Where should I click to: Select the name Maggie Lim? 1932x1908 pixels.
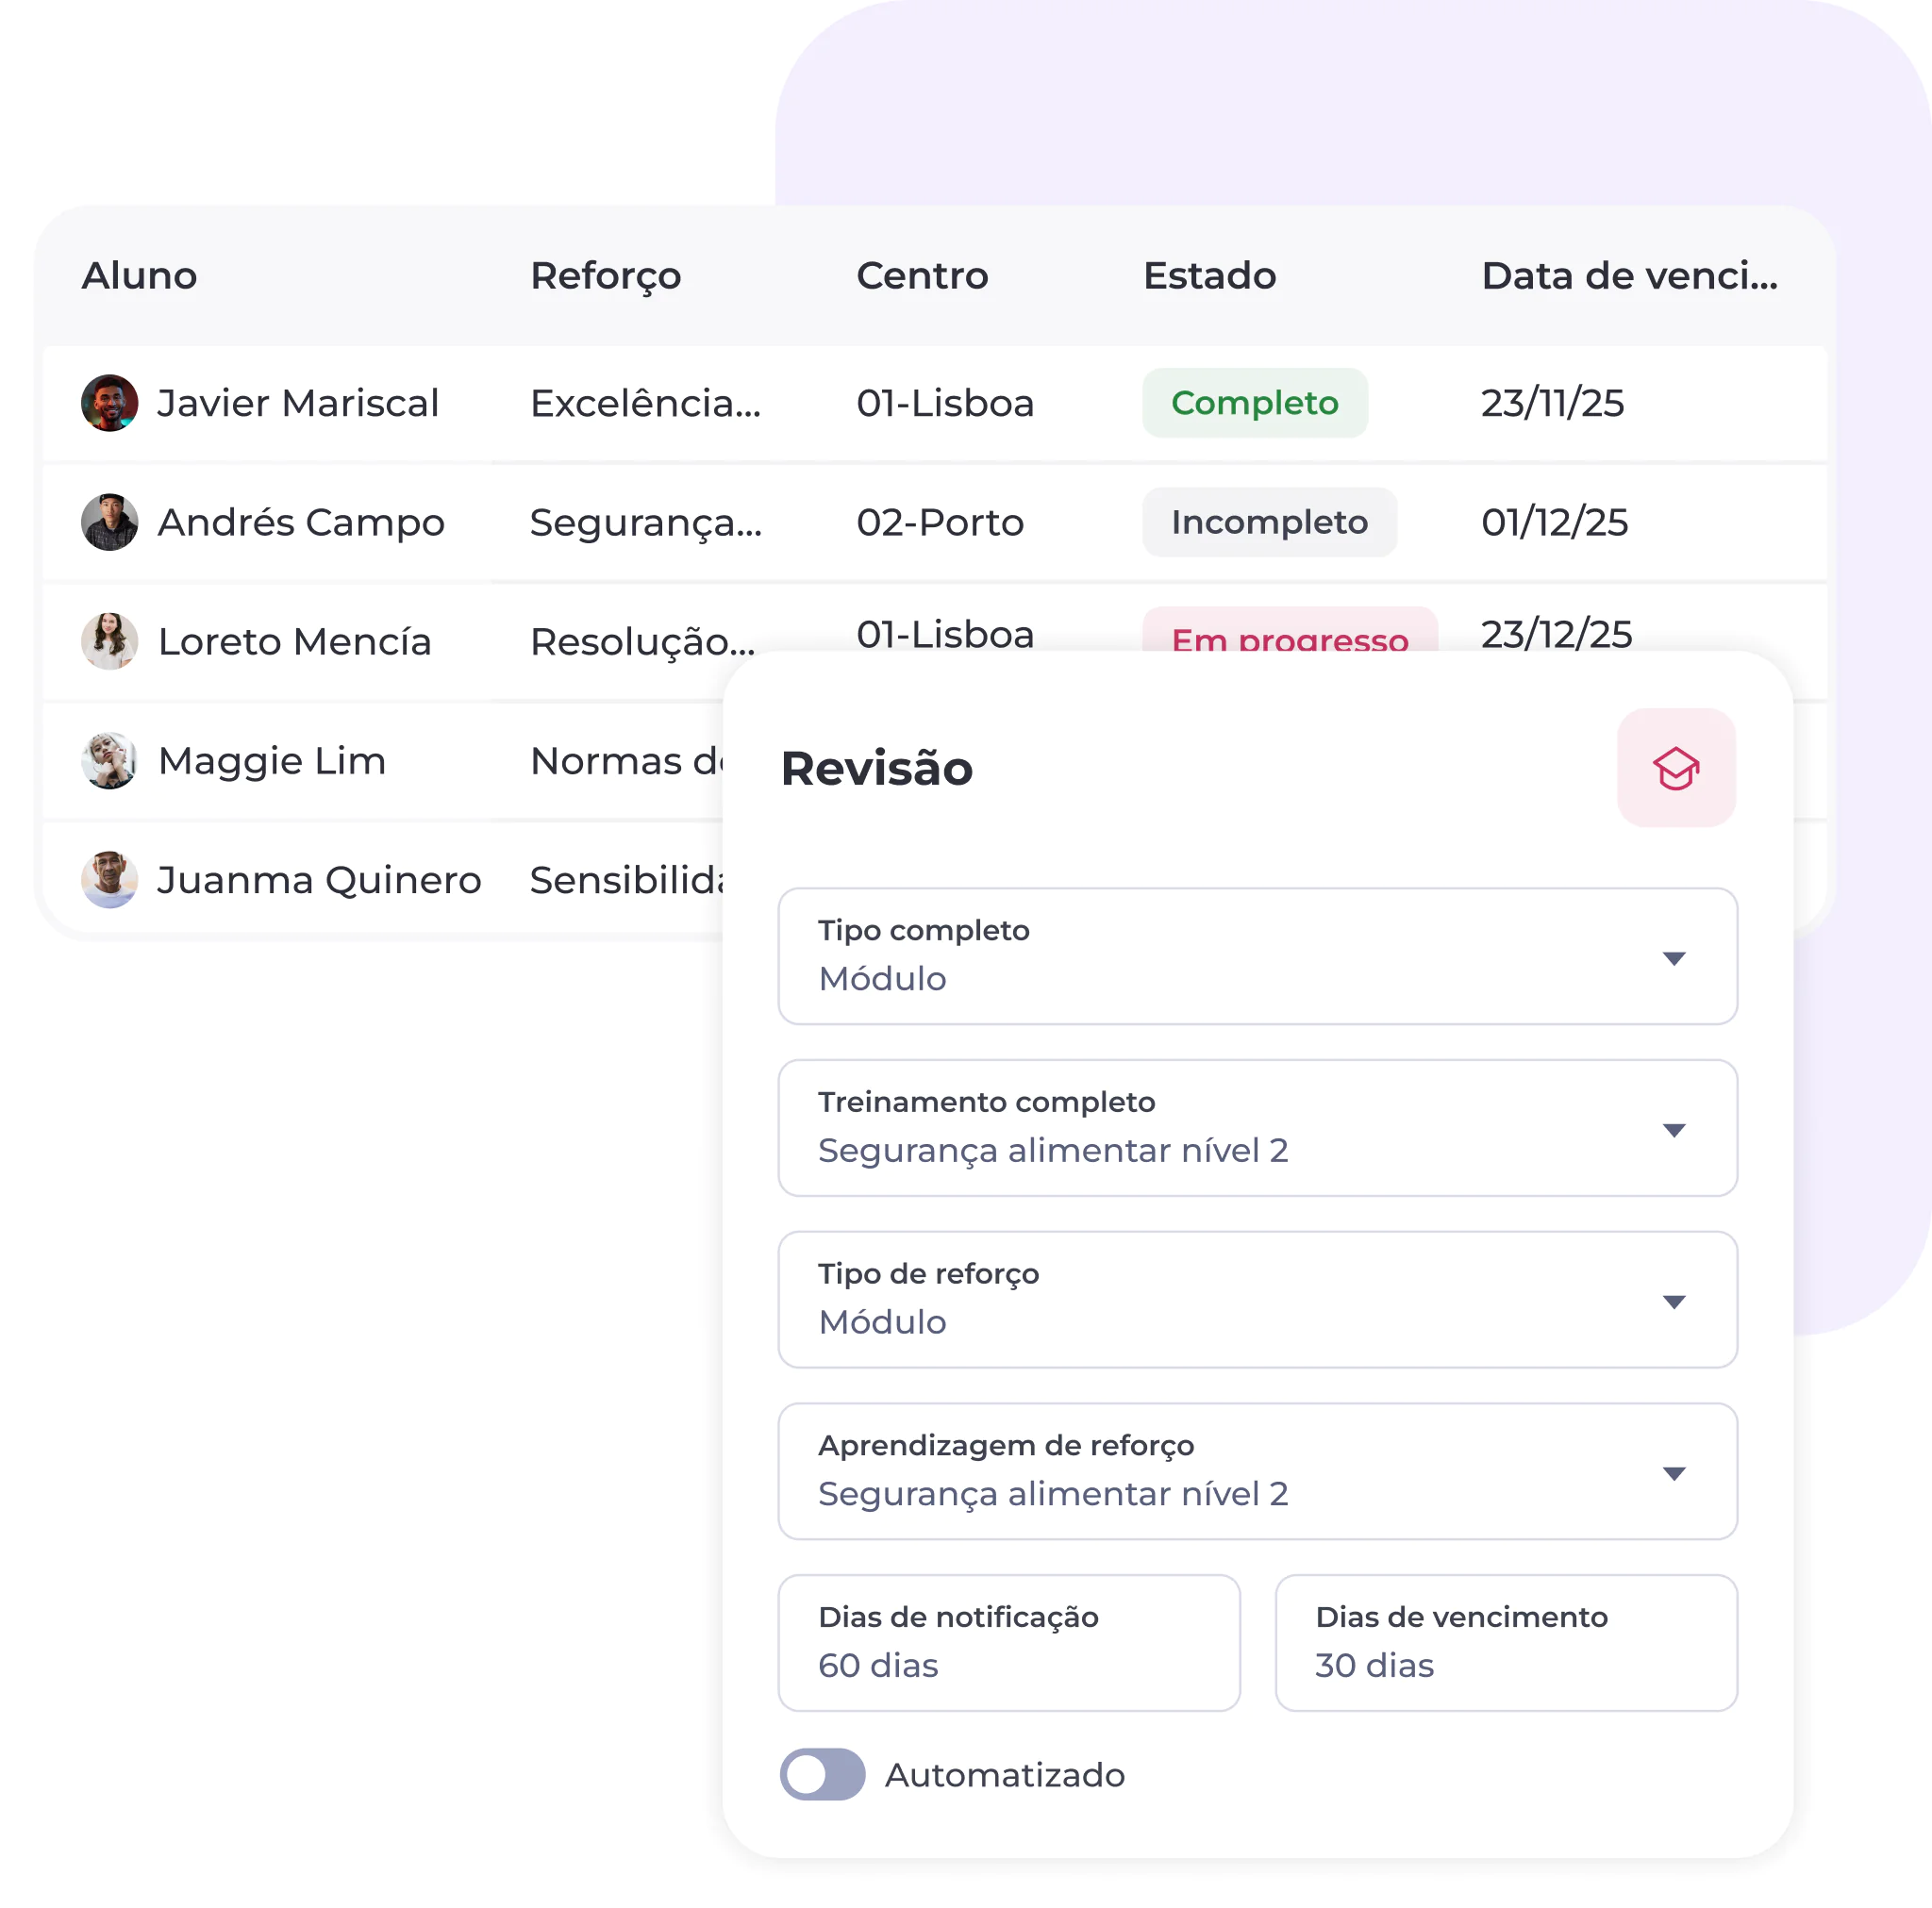coord(272,761)
